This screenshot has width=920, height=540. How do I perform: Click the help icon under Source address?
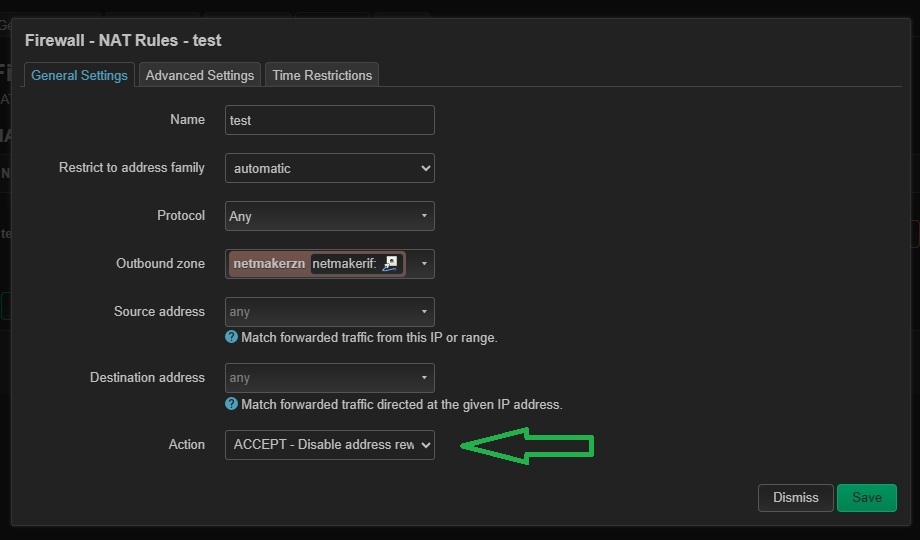[x=232, y=337]
